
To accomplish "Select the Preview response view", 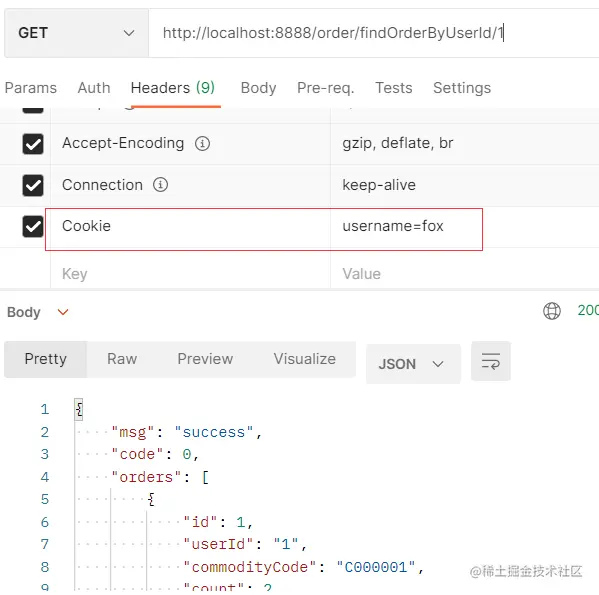I will (205, 359).
